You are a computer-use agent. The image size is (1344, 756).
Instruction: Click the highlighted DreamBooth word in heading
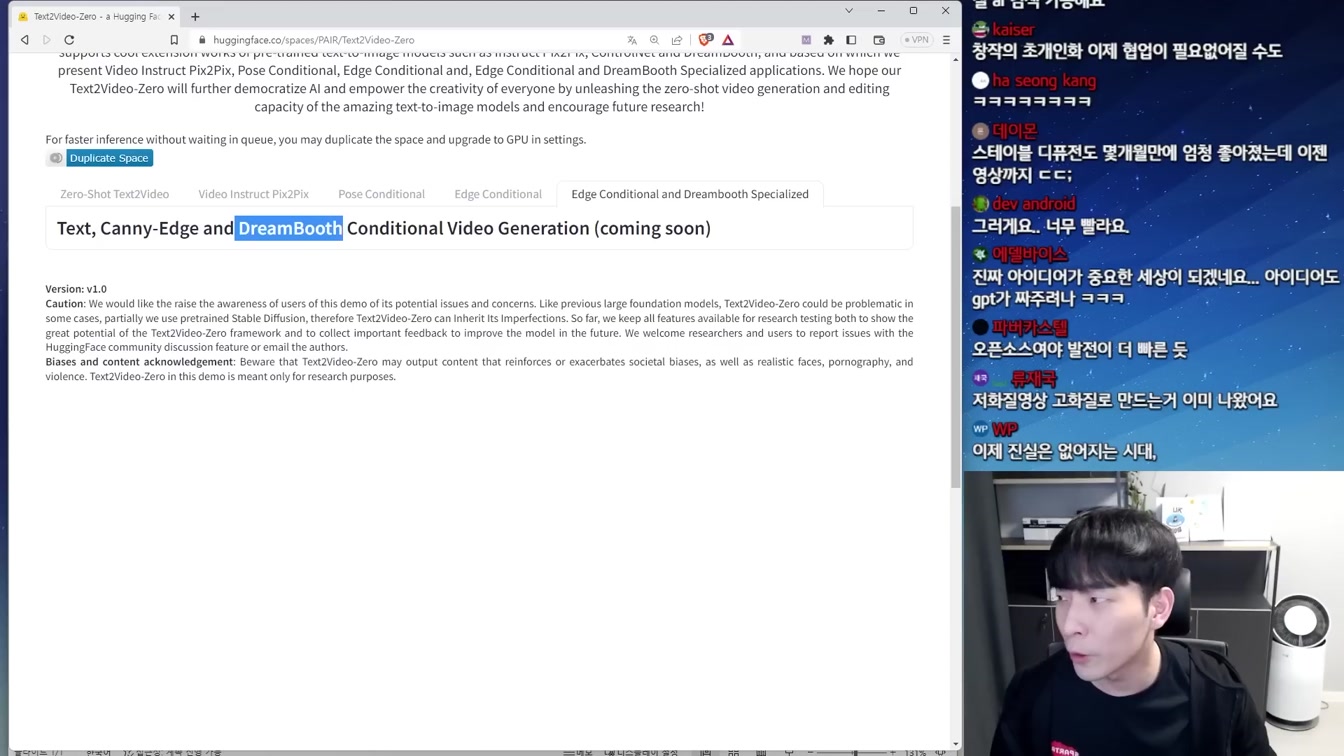pyautogui.click(x=289, y=228)
